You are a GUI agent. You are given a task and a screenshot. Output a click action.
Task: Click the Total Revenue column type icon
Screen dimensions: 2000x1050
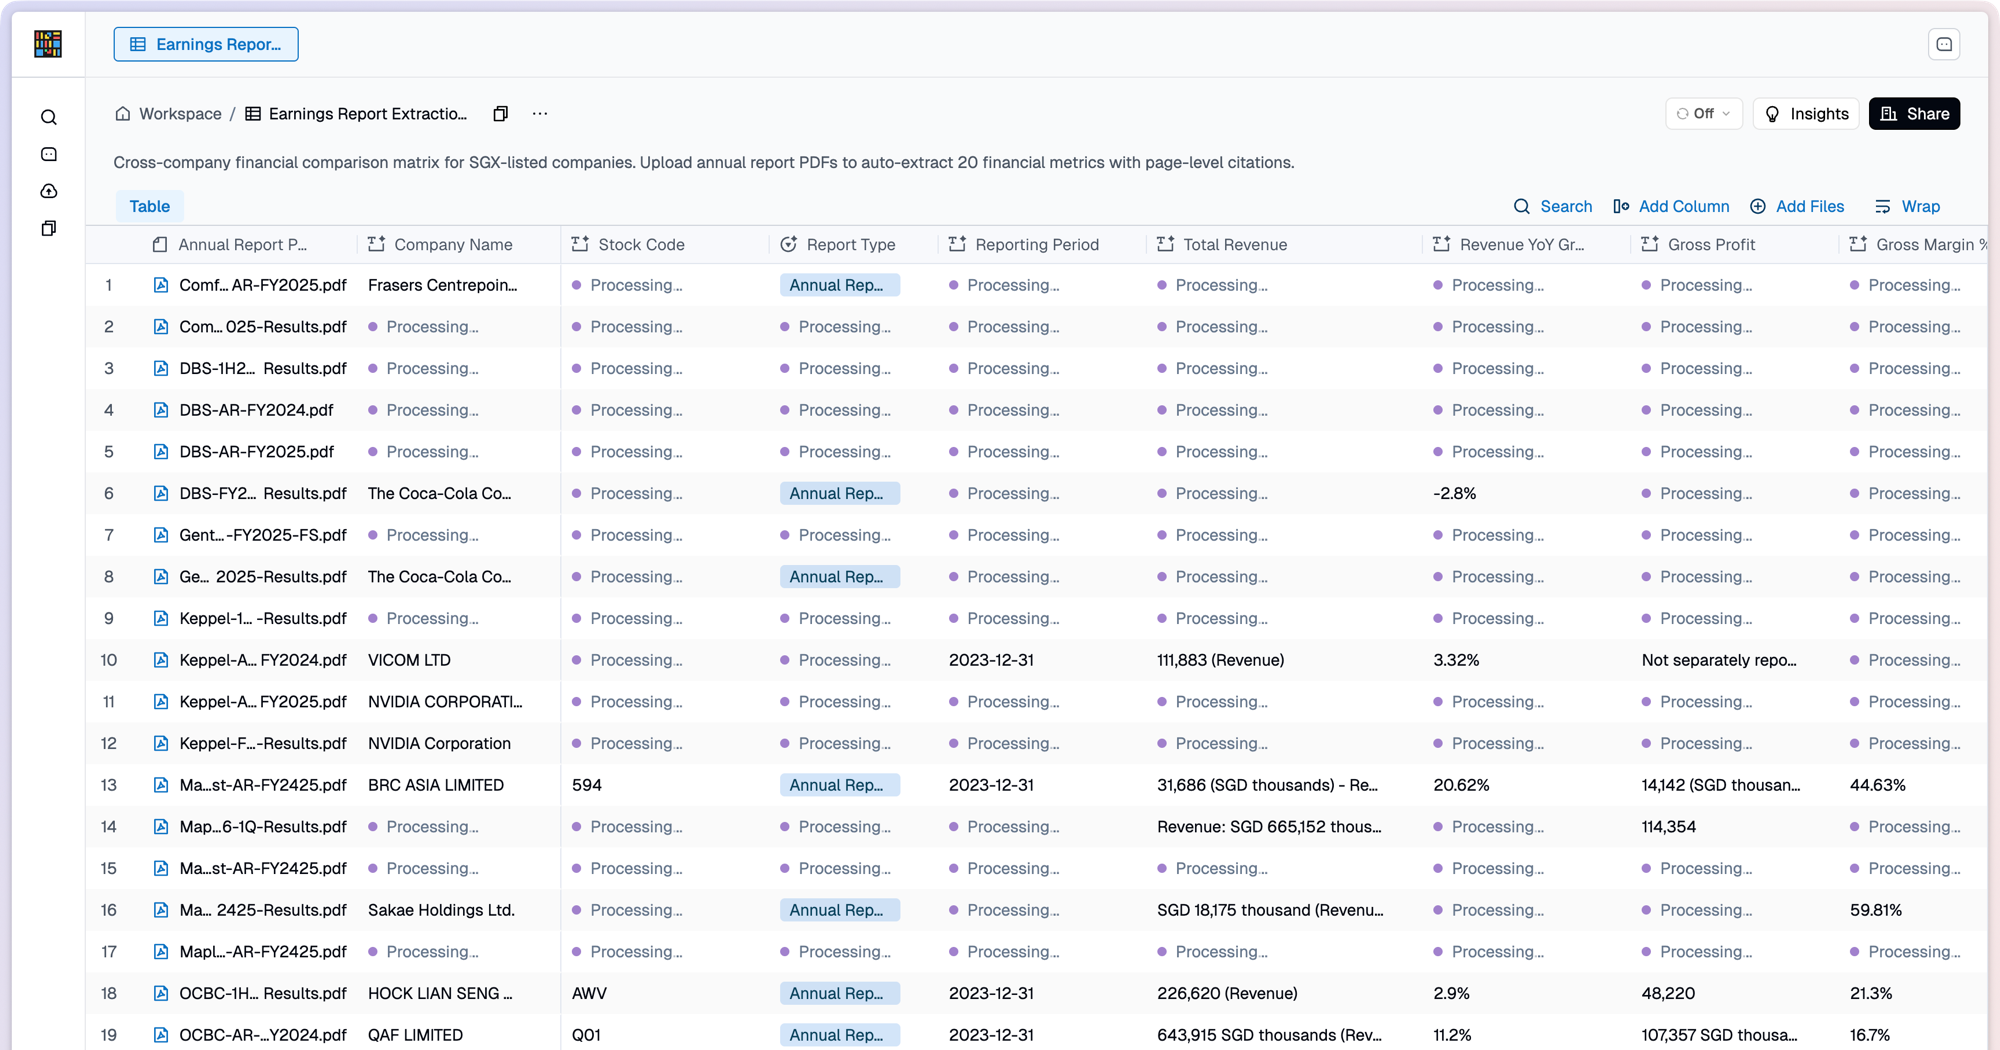click(1165, 245)
